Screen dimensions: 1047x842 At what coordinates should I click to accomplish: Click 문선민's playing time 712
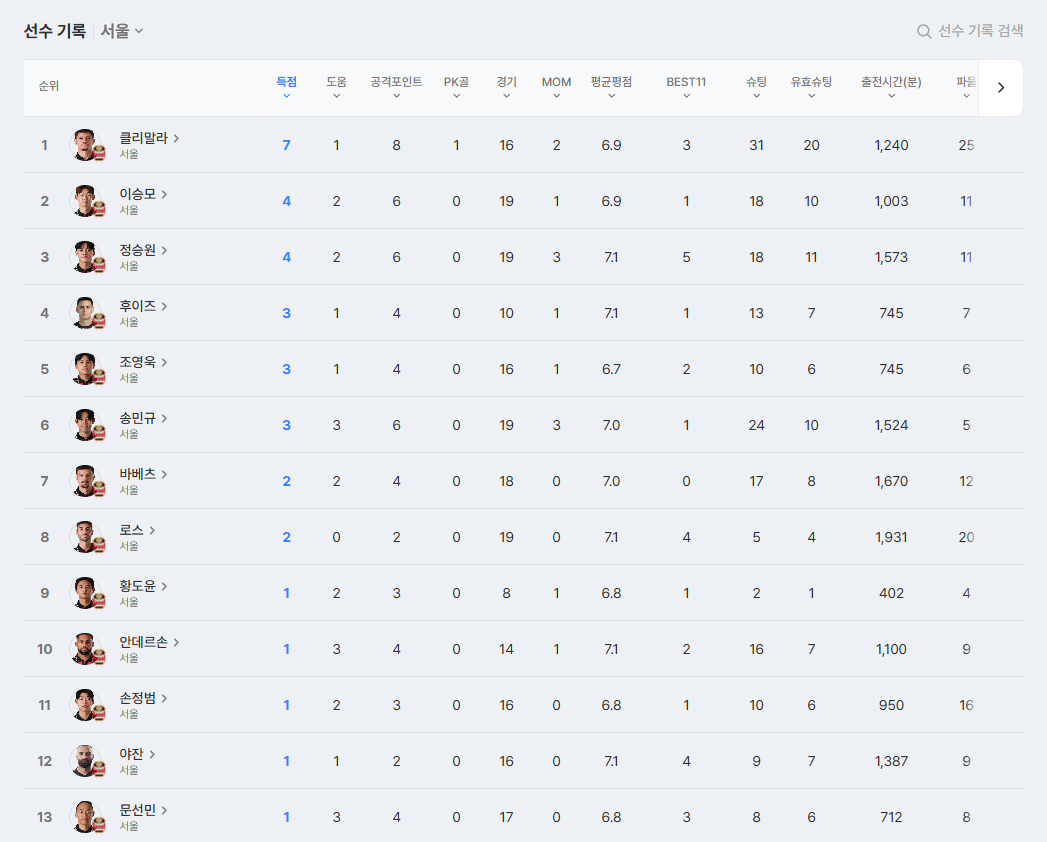click(891, 817)
